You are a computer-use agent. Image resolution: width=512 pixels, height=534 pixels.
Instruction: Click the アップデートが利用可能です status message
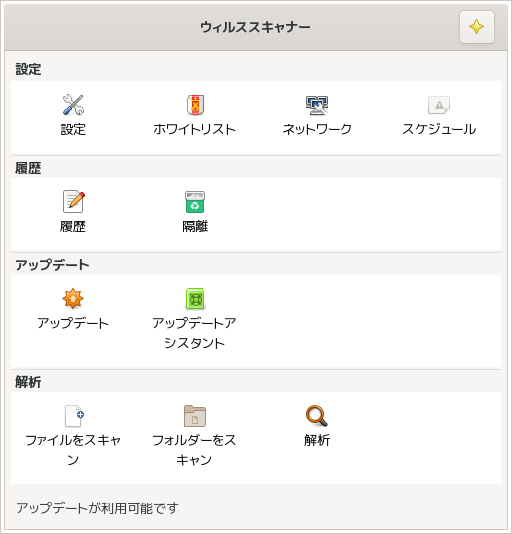pos(97,508)
